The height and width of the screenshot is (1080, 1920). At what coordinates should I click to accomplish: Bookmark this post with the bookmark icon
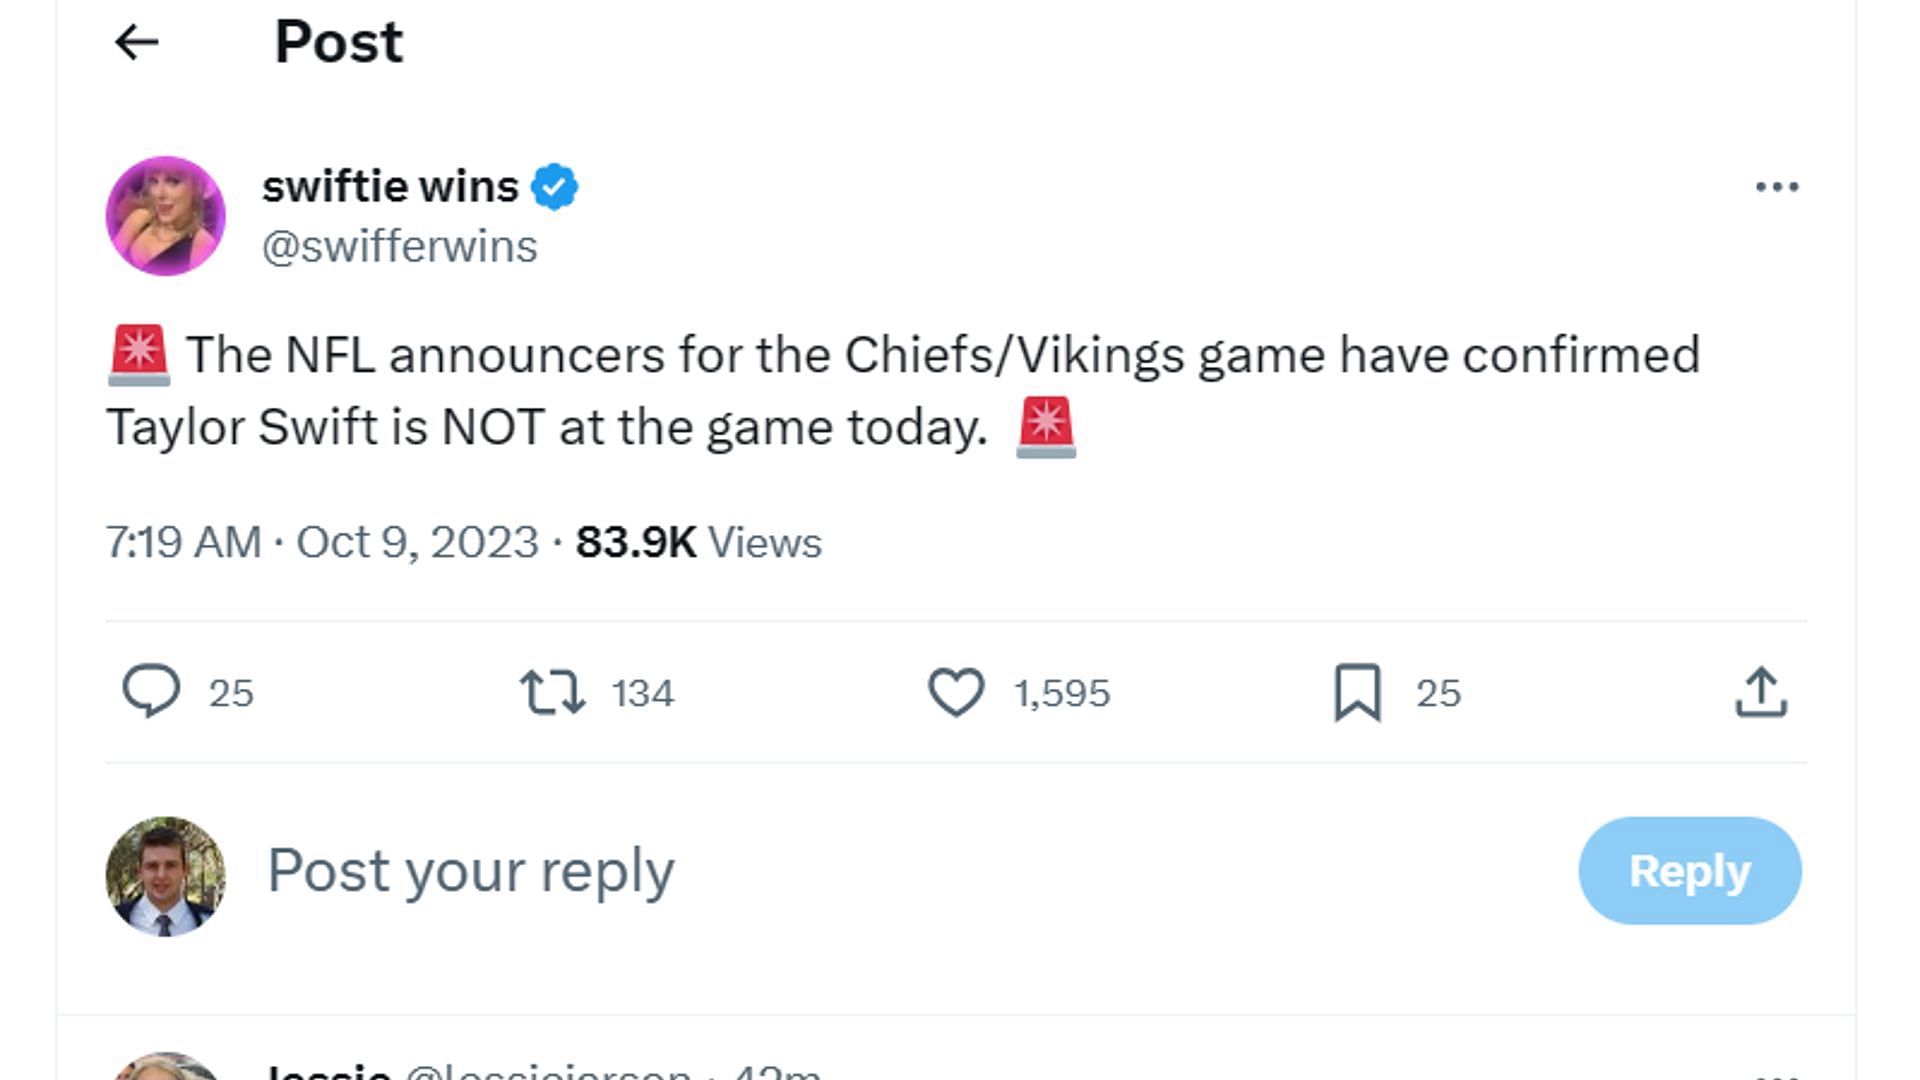click(1357, 692)
